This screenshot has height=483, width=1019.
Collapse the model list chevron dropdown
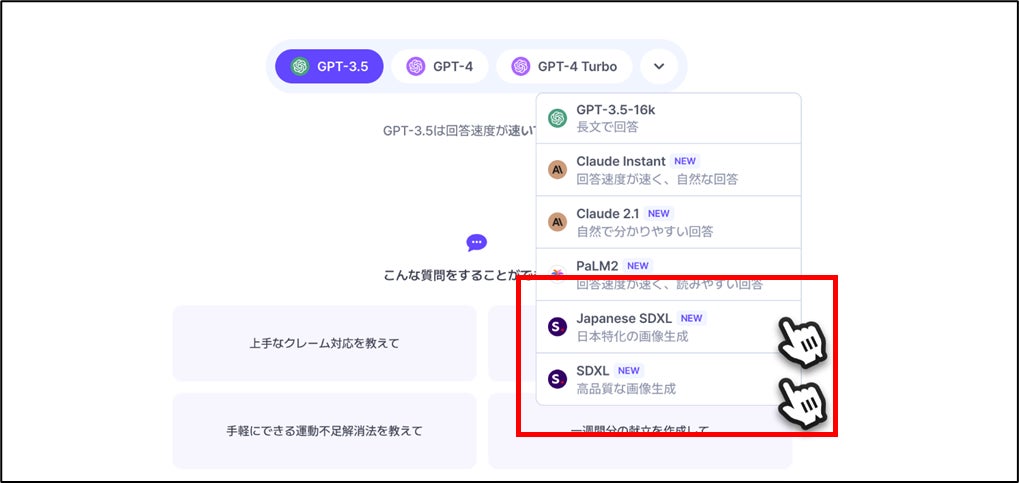(659, 66)
